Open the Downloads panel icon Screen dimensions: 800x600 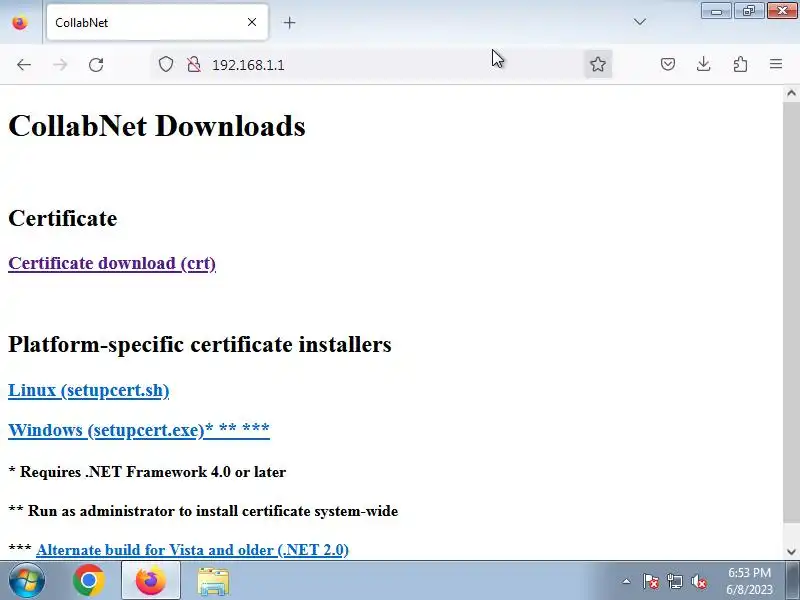(704, 64)
